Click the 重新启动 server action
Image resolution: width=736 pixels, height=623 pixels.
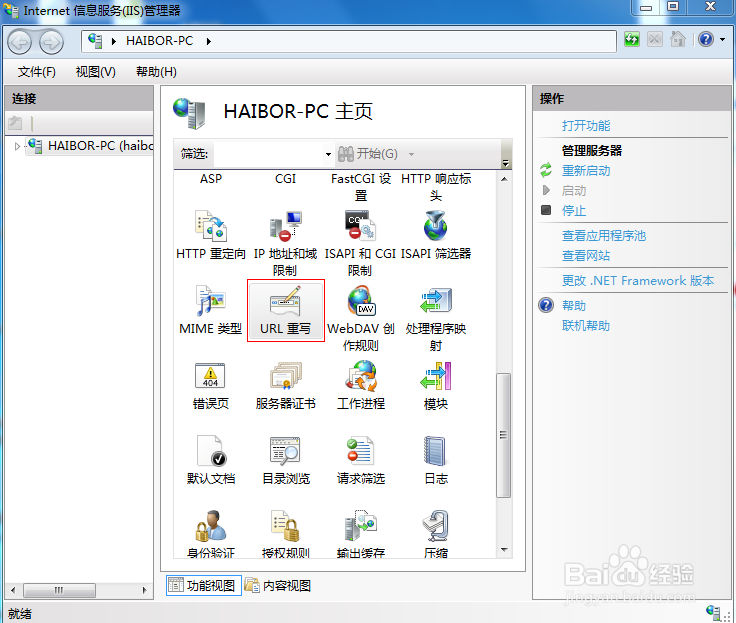click(586, 171)
